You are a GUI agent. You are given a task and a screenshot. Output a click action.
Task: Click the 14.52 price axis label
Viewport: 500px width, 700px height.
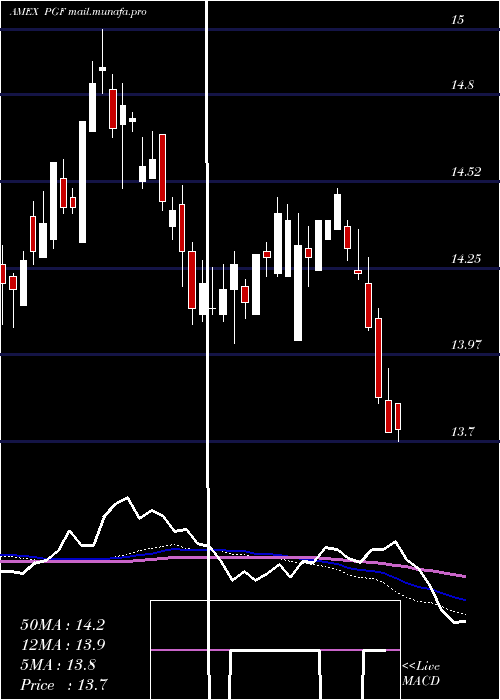point(466,172)
